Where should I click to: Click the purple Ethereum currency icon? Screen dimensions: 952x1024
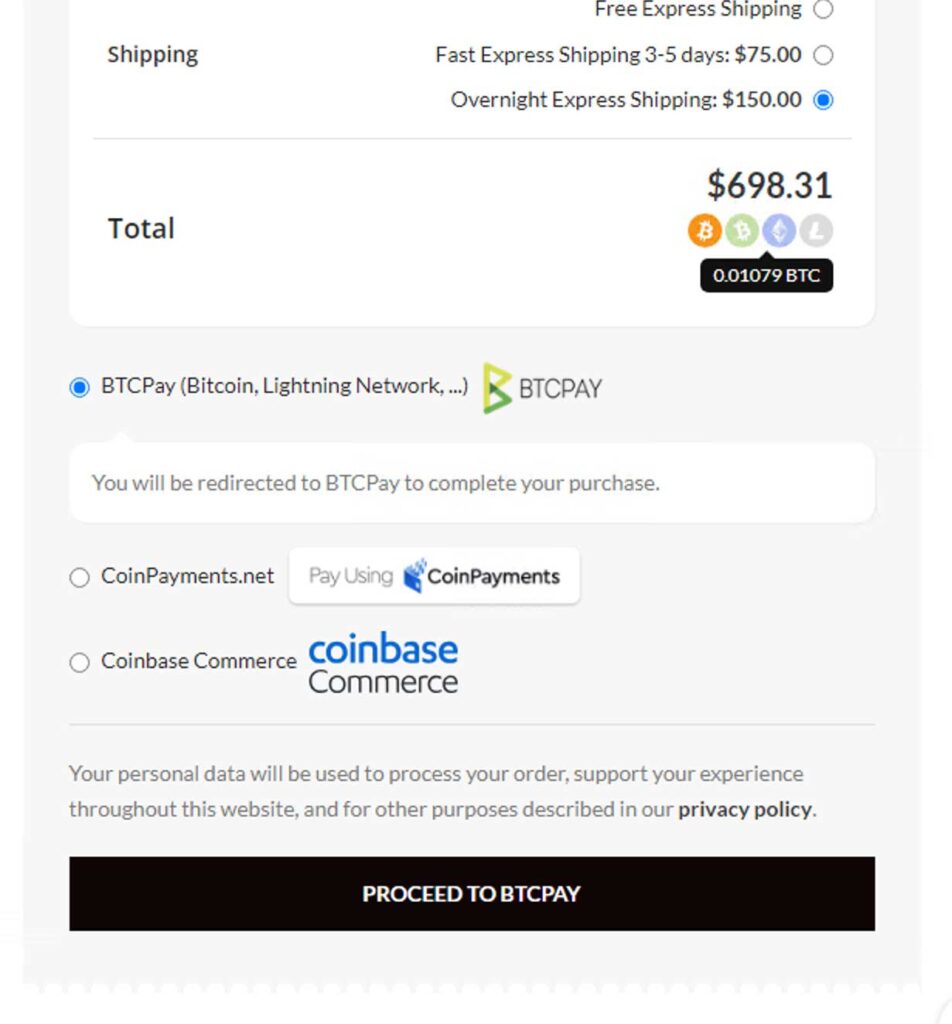[778, 231]
